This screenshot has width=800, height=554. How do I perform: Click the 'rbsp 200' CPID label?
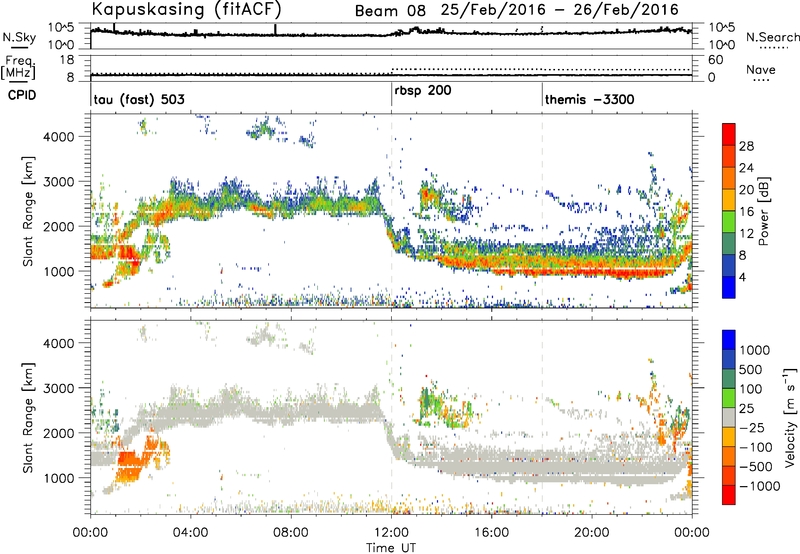pos(423,91)
